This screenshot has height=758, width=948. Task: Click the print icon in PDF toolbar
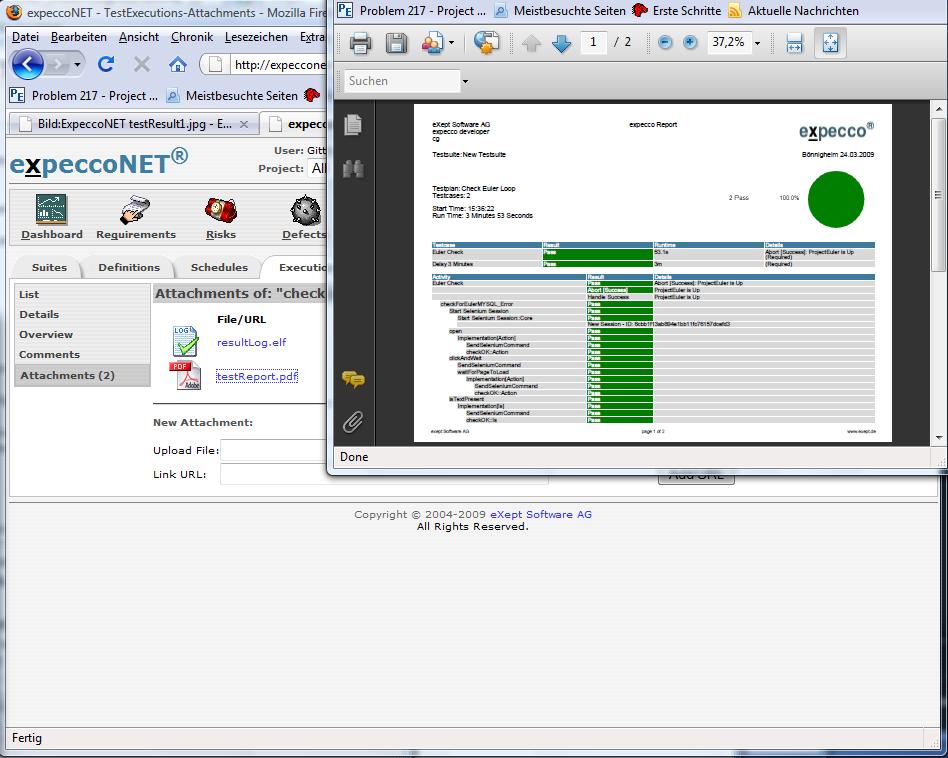click(x=360, y=43)
